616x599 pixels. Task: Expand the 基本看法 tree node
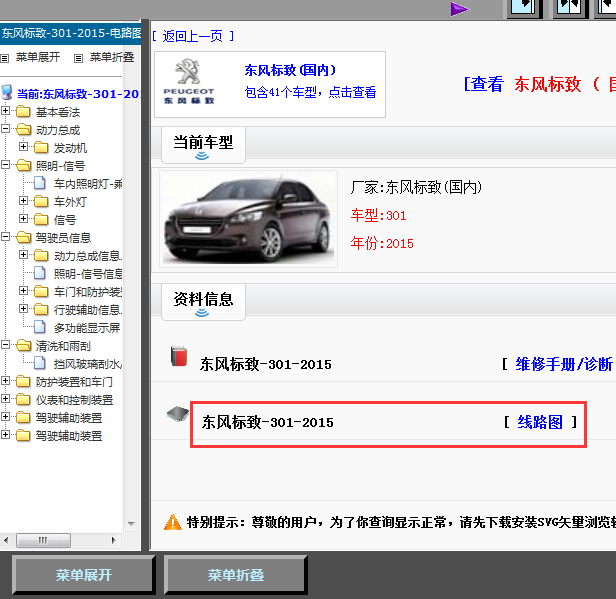[x=6, y=111]
